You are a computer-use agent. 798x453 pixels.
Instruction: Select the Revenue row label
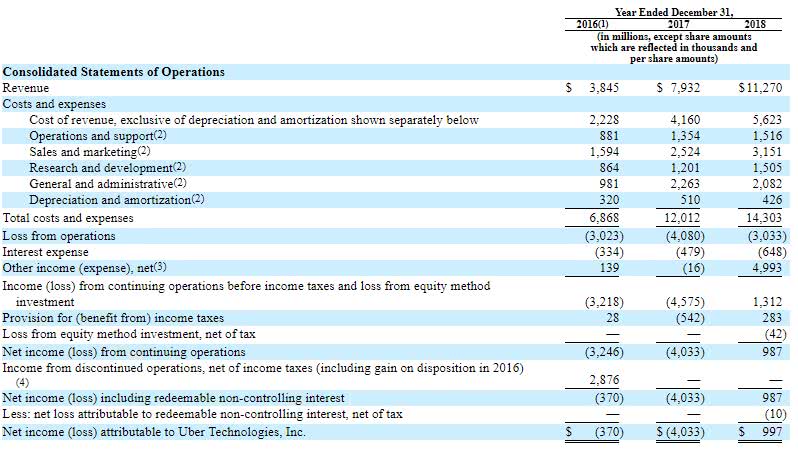(x=26, y=88)
